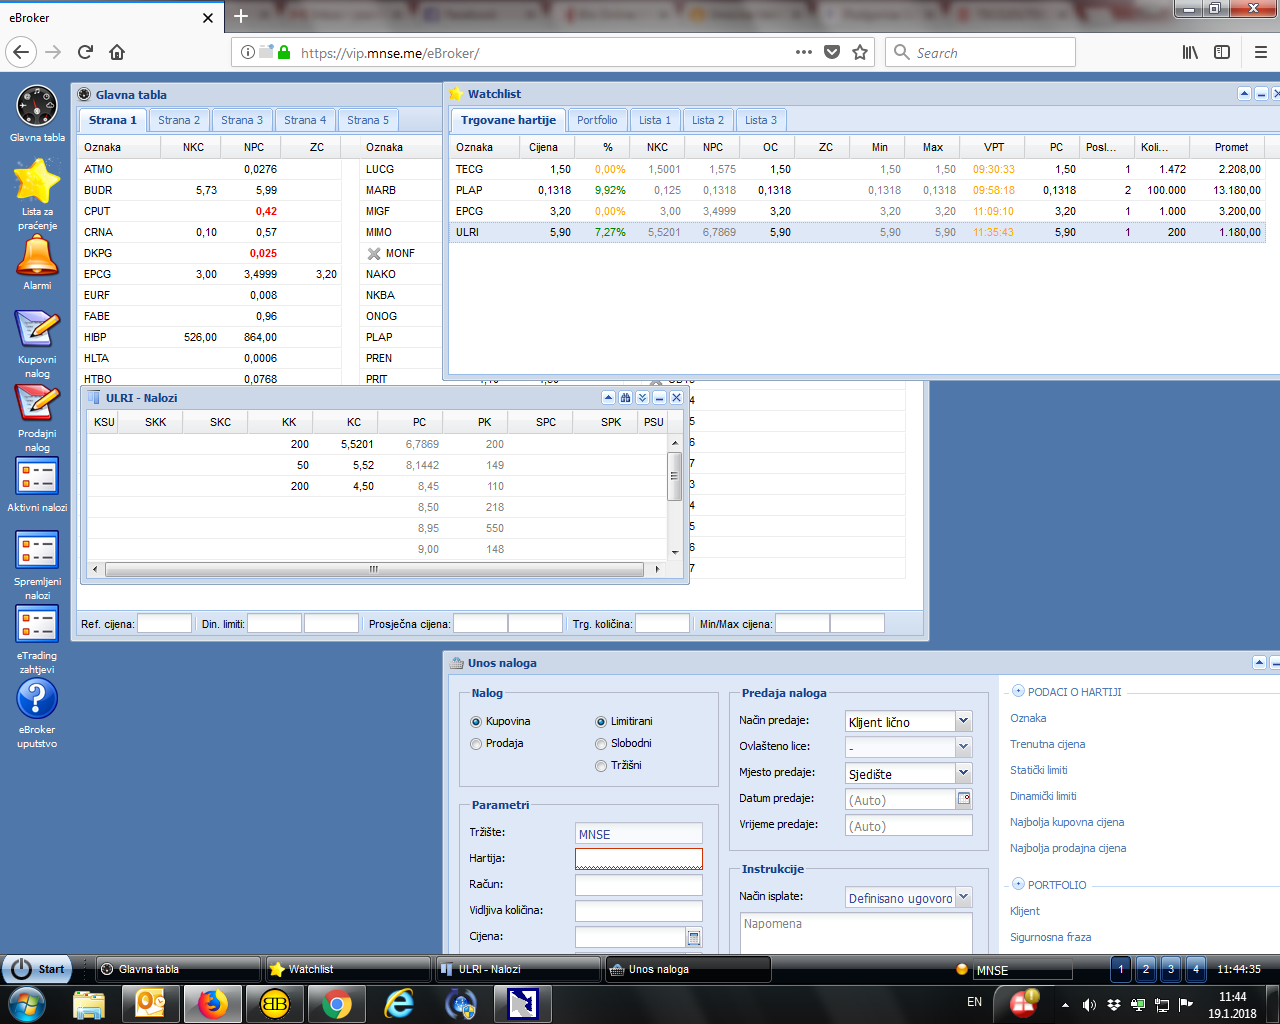Open calculator icon next to Cijena field

(x=694, y=937)
